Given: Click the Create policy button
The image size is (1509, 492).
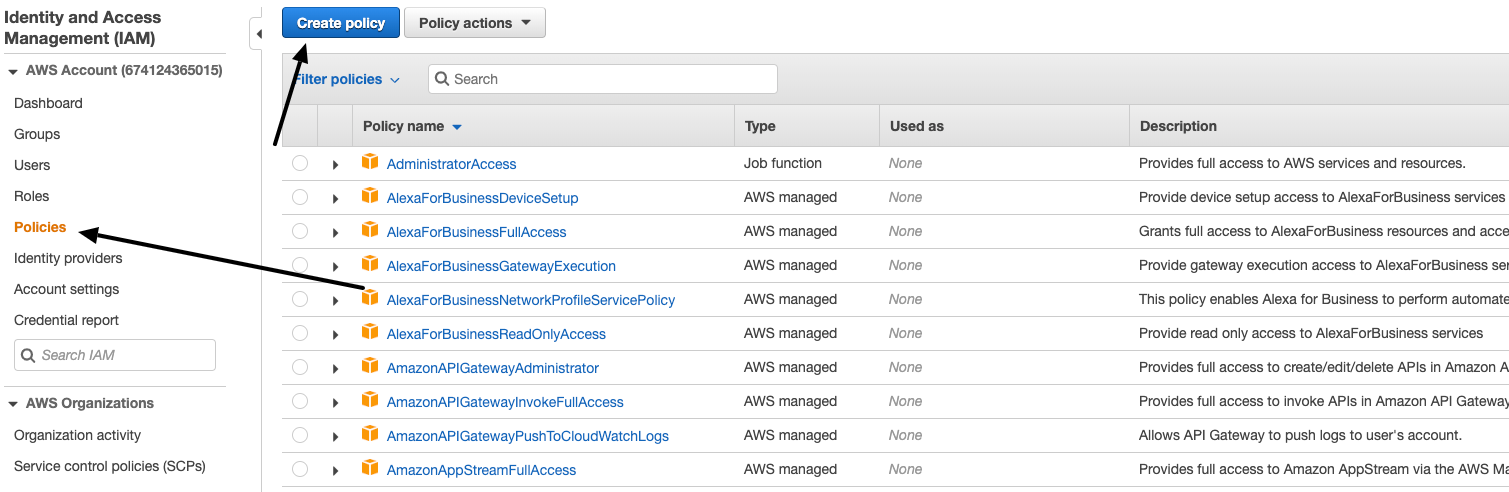Looking at the screenshot, I should tap(341, 23).
